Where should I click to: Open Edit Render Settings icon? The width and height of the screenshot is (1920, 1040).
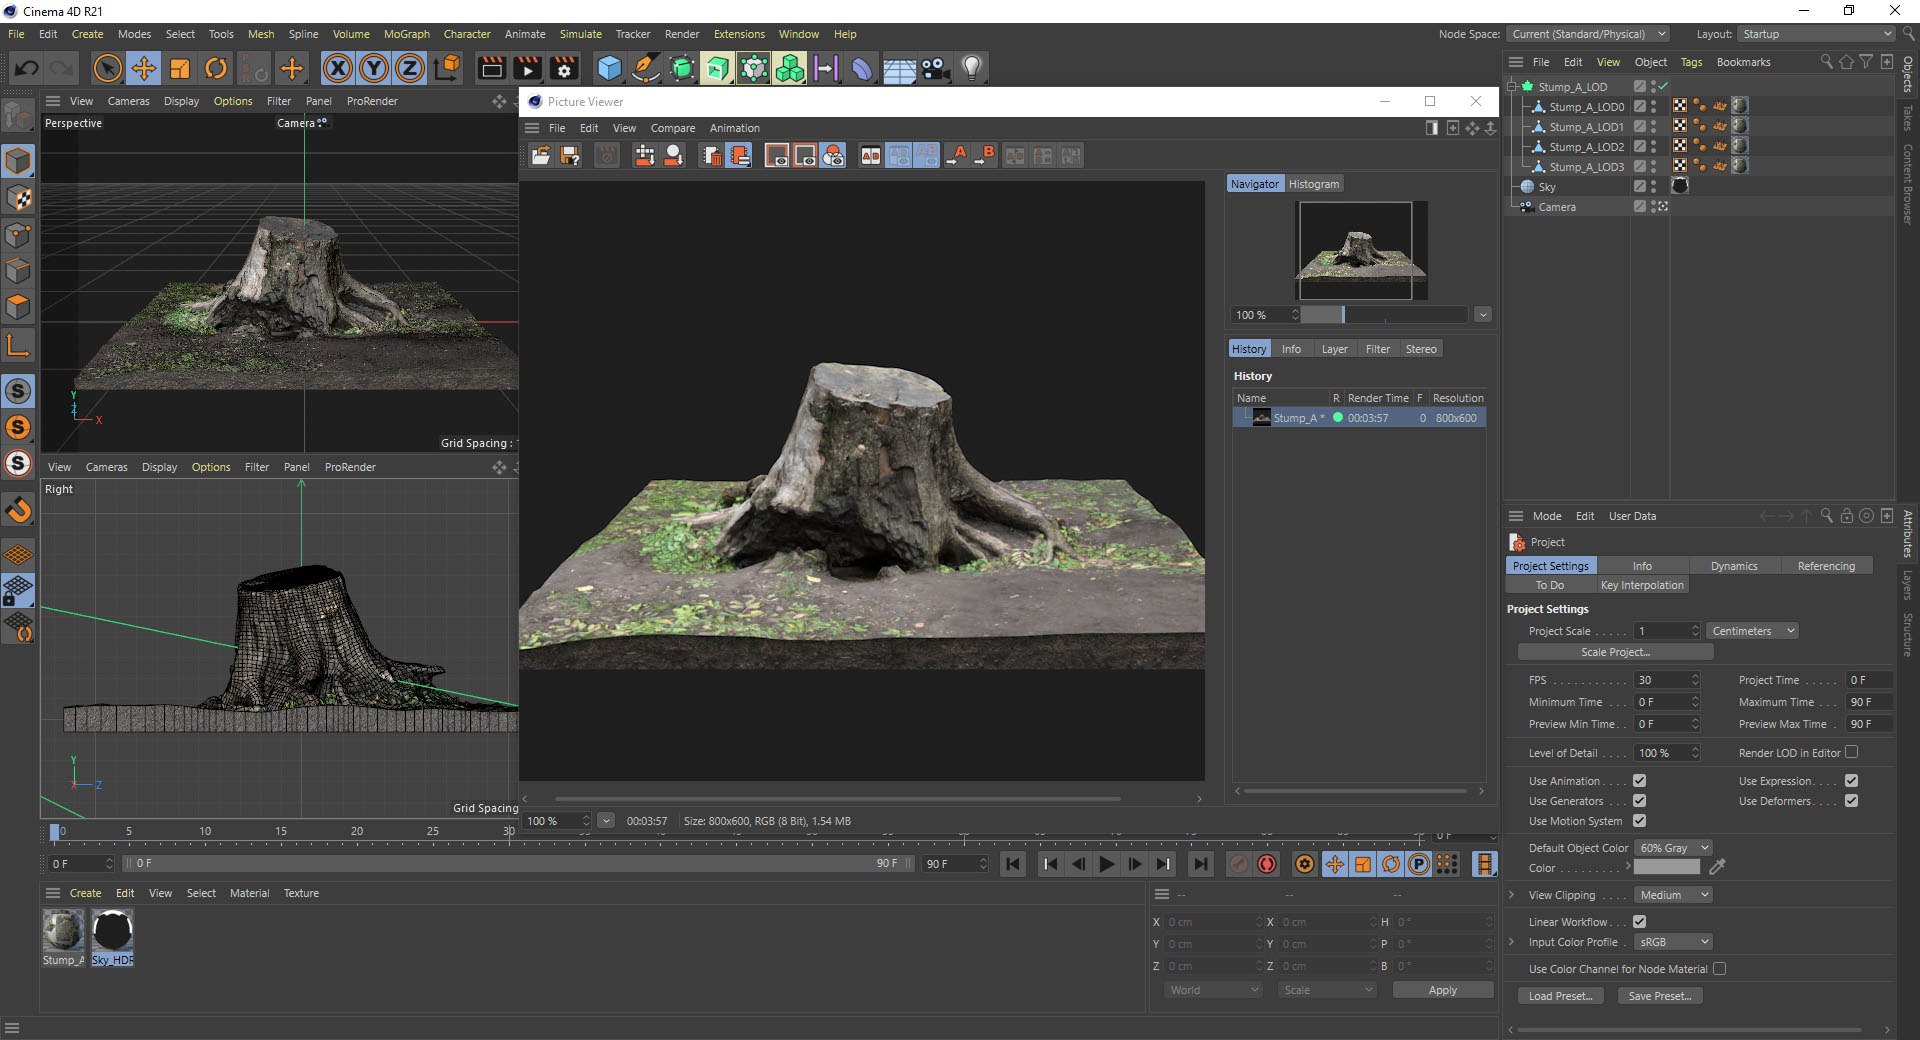(564, 68)
